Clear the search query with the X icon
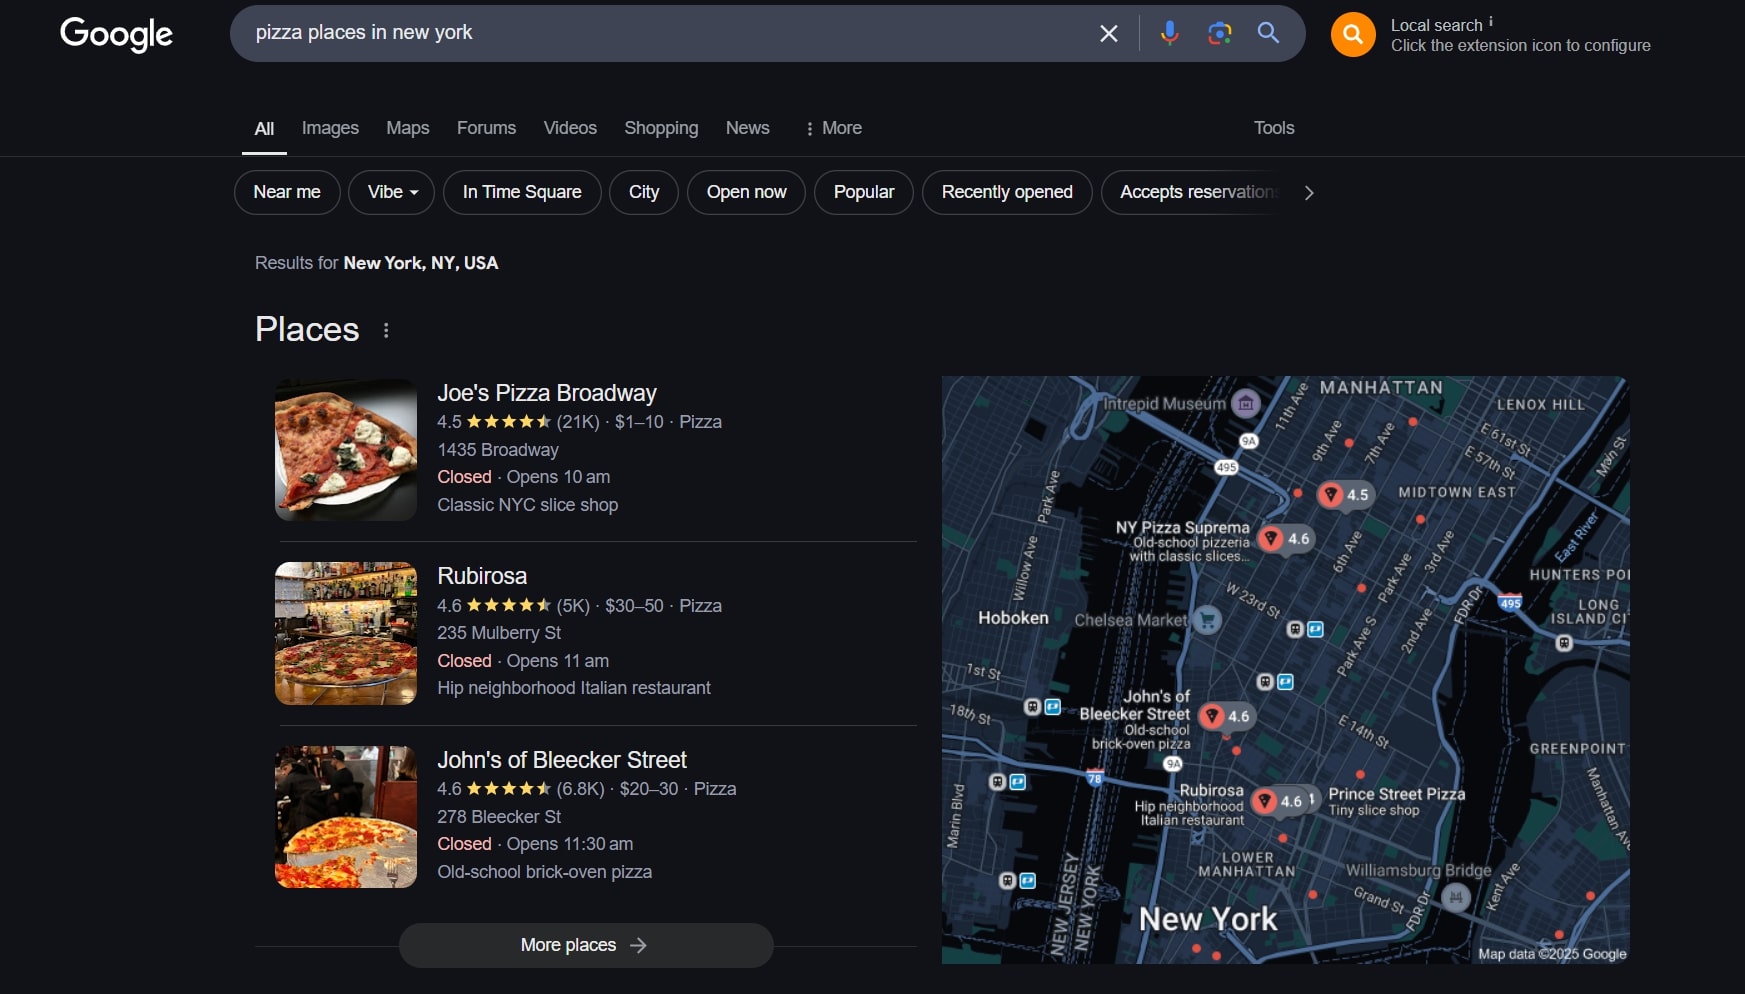Viewport: 1745px width, 994px height. 1108,33
